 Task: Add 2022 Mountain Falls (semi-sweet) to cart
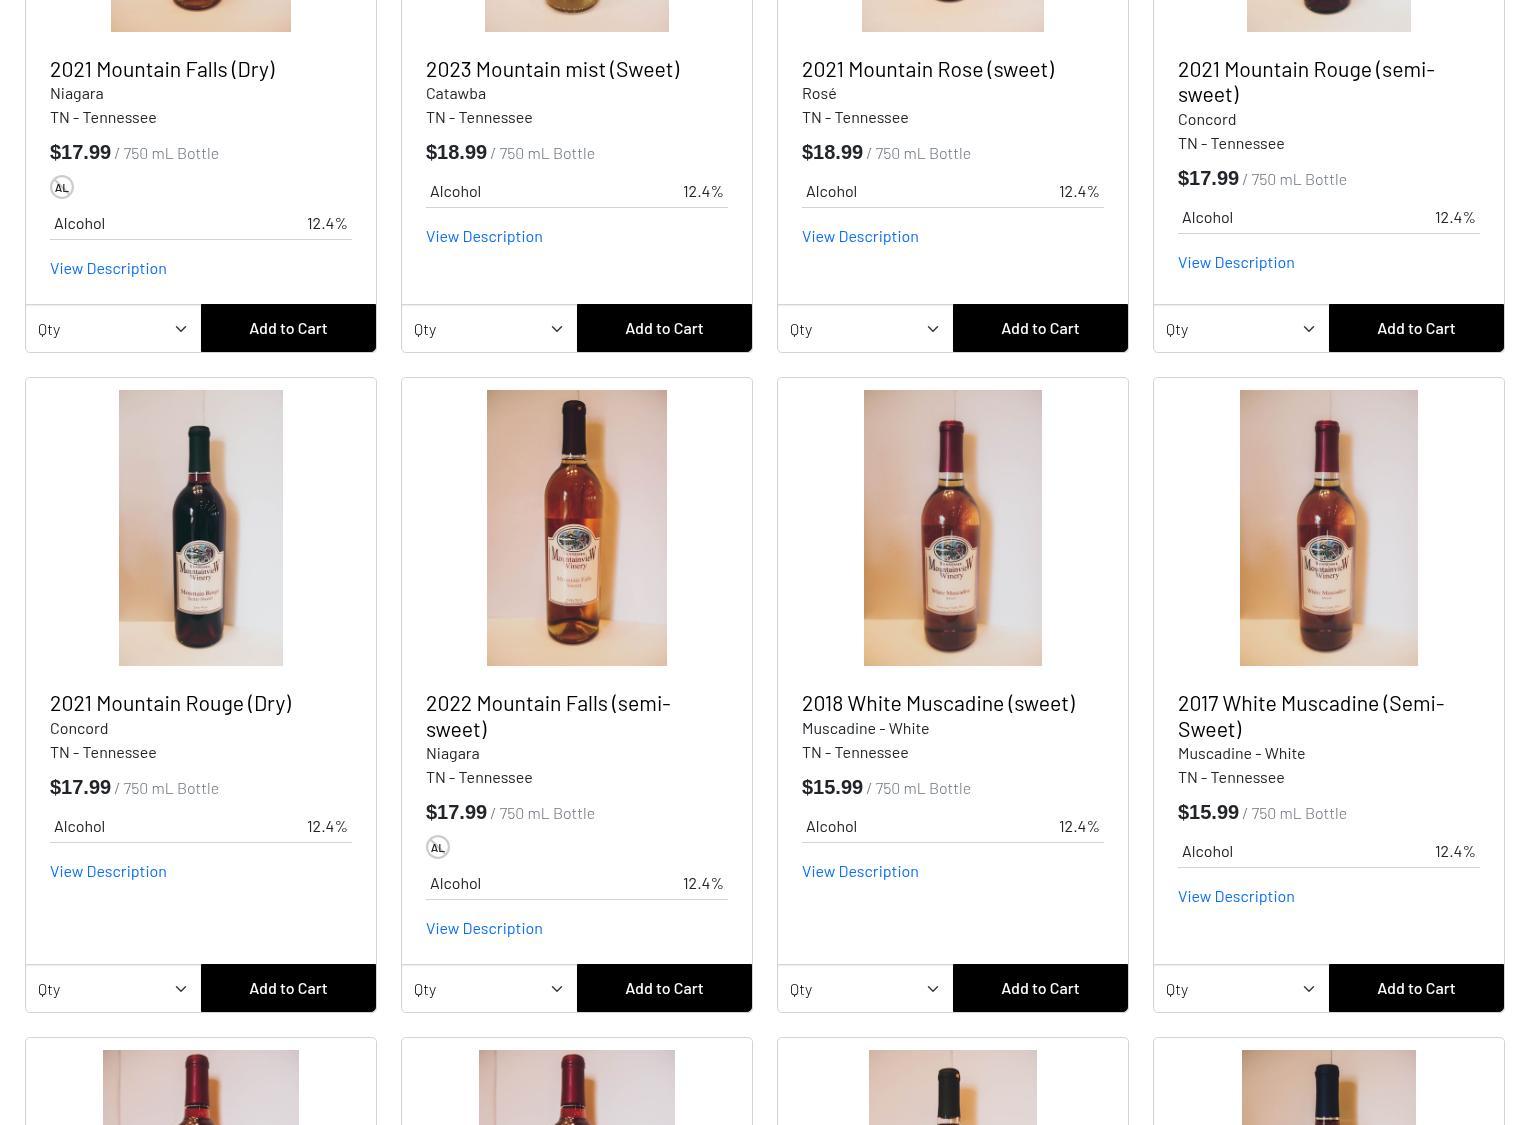(664, 988)
